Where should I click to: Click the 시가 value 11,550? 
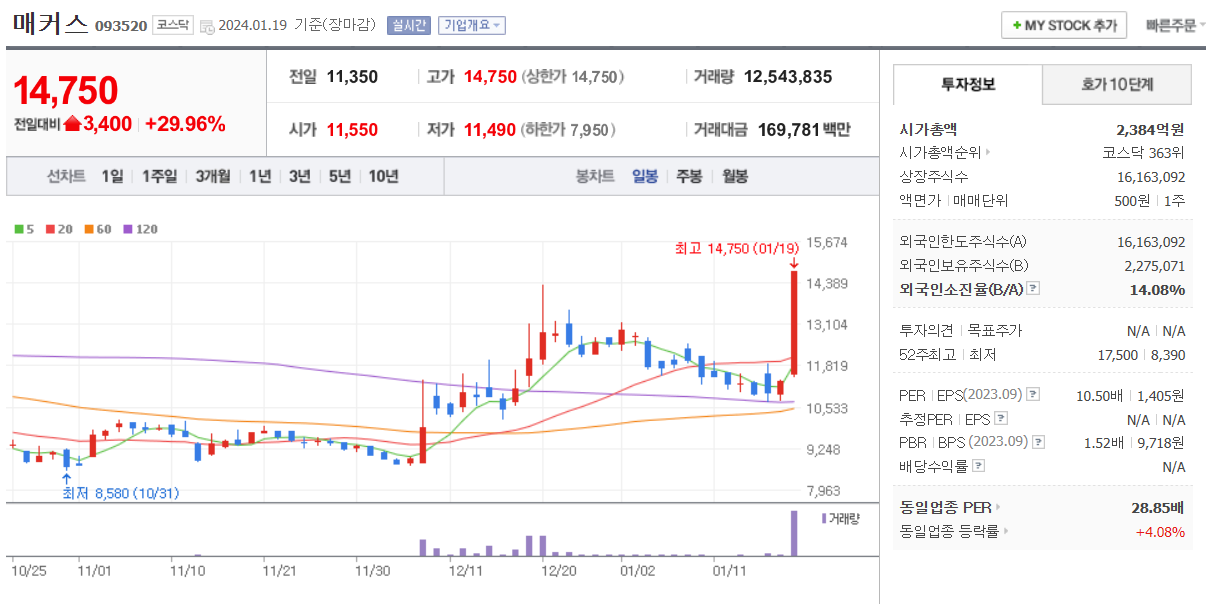(352, 129)
